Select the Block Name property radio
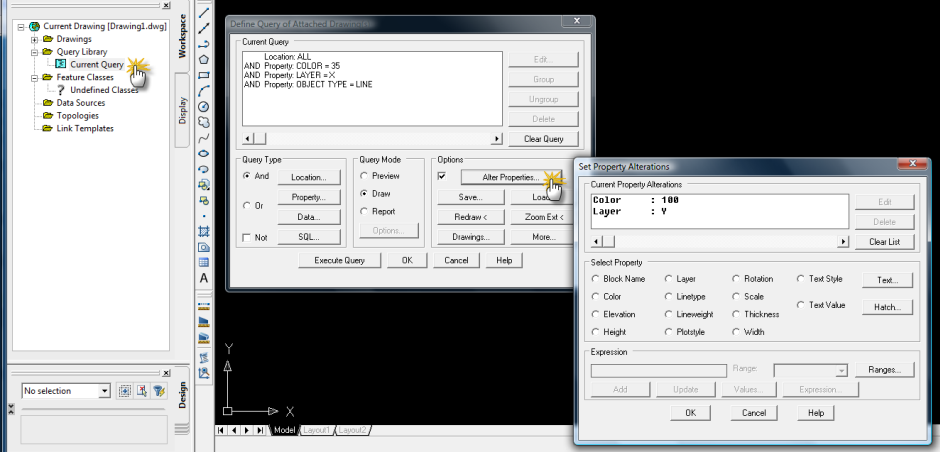This screenshot has height=452, width=940. 595,279
